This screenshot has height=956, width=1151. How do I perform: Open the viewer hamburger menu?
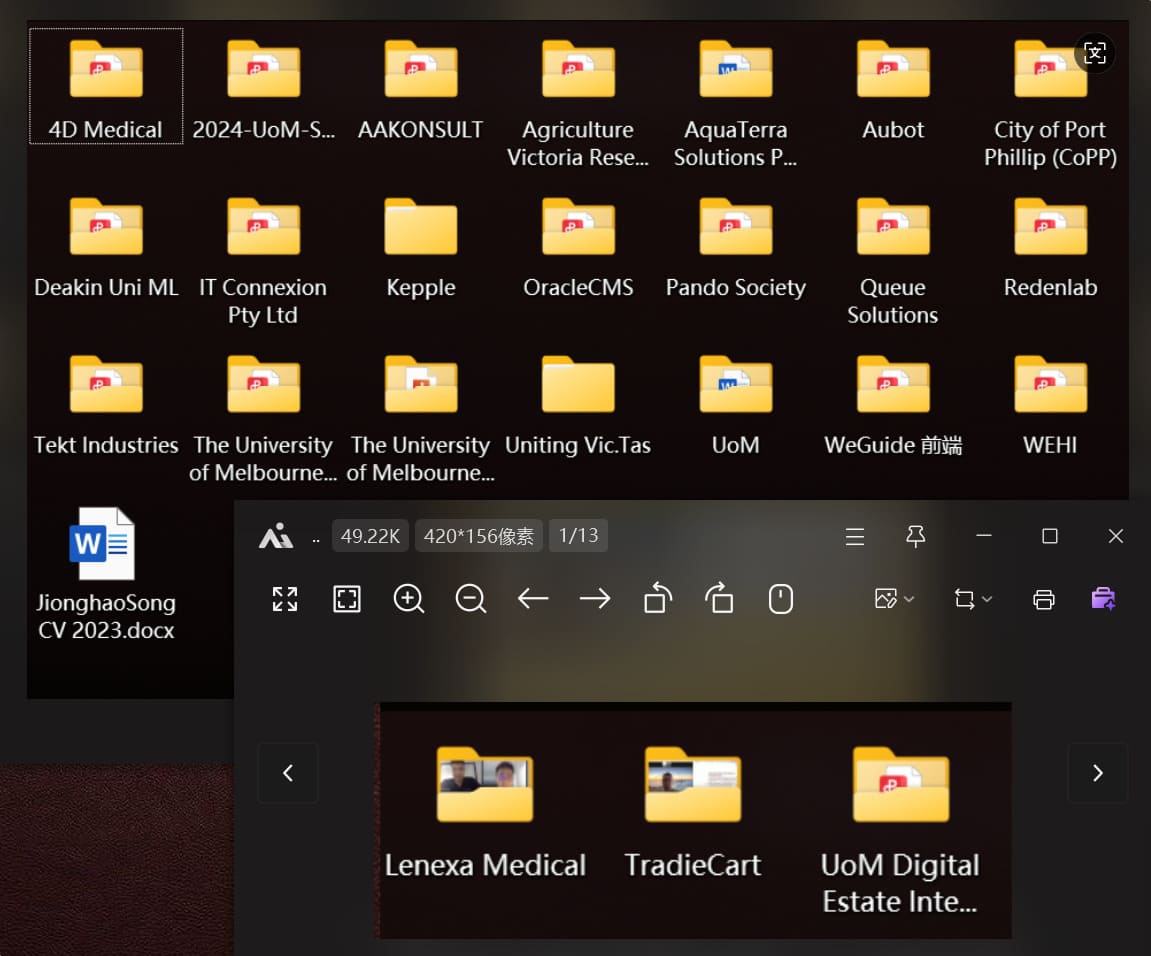pyautogui.click(x=854, y=537)
